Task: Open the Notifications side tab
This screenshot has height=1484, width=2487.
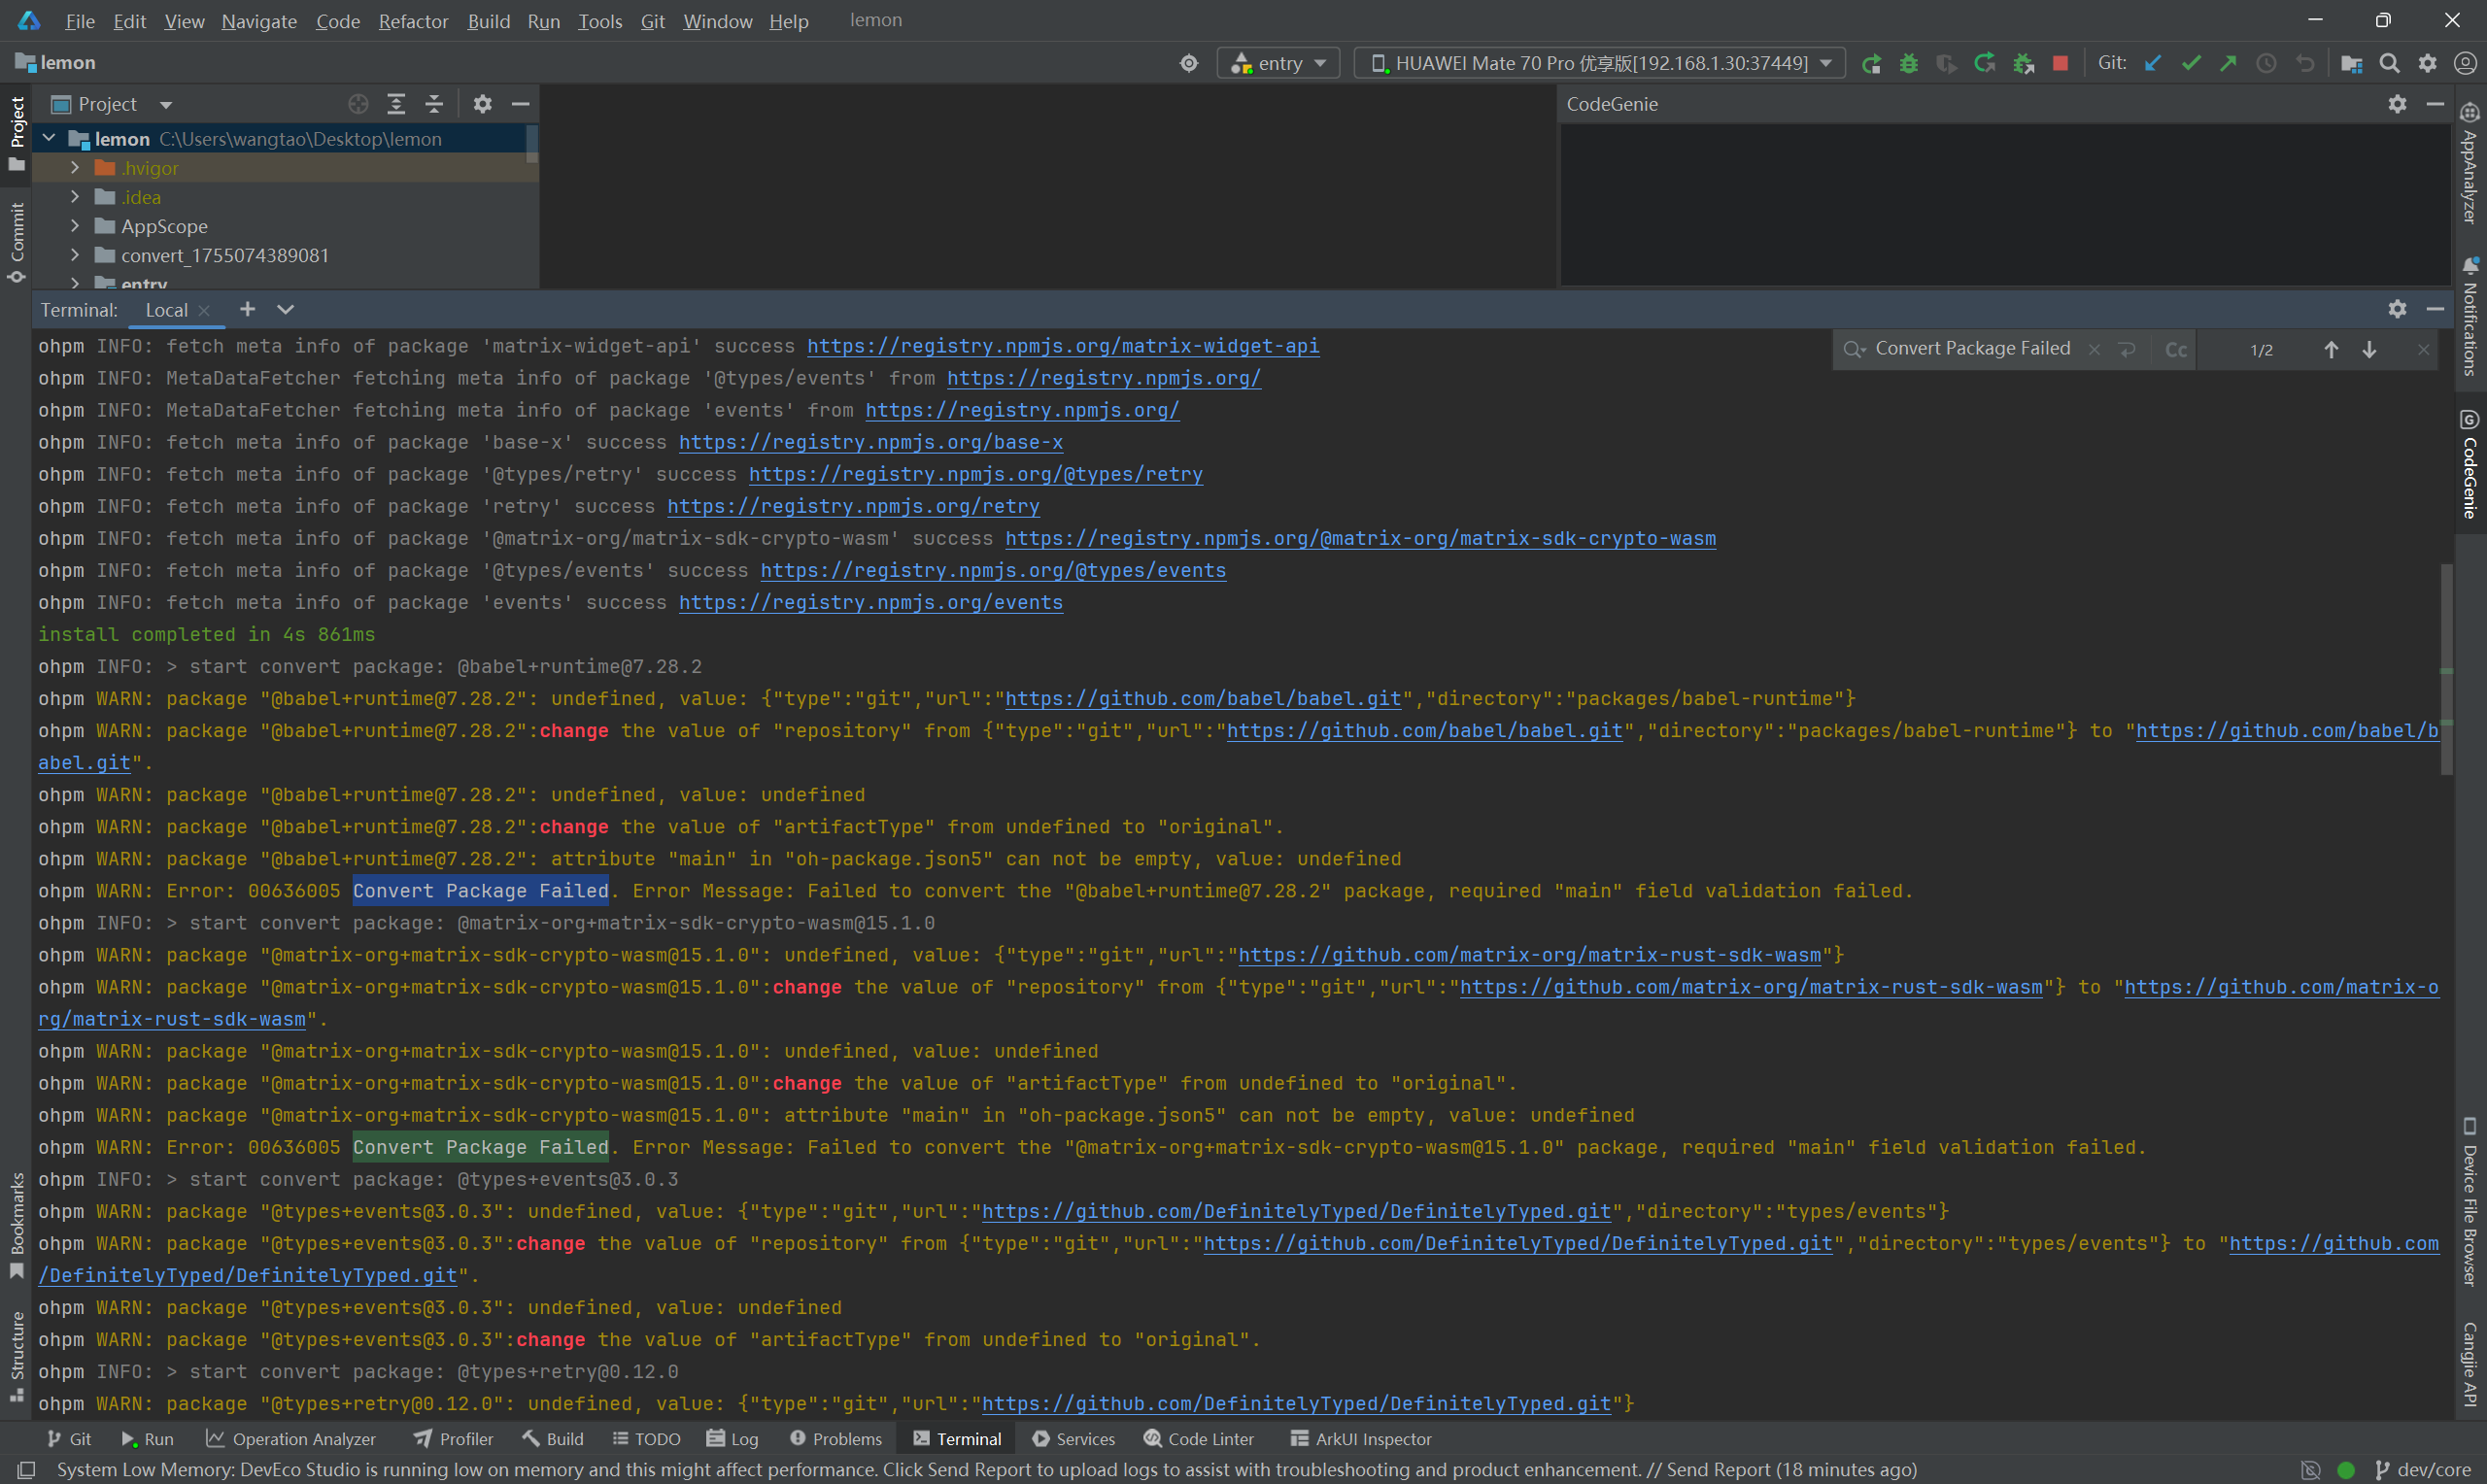Action: click(x=2469, y=316)
